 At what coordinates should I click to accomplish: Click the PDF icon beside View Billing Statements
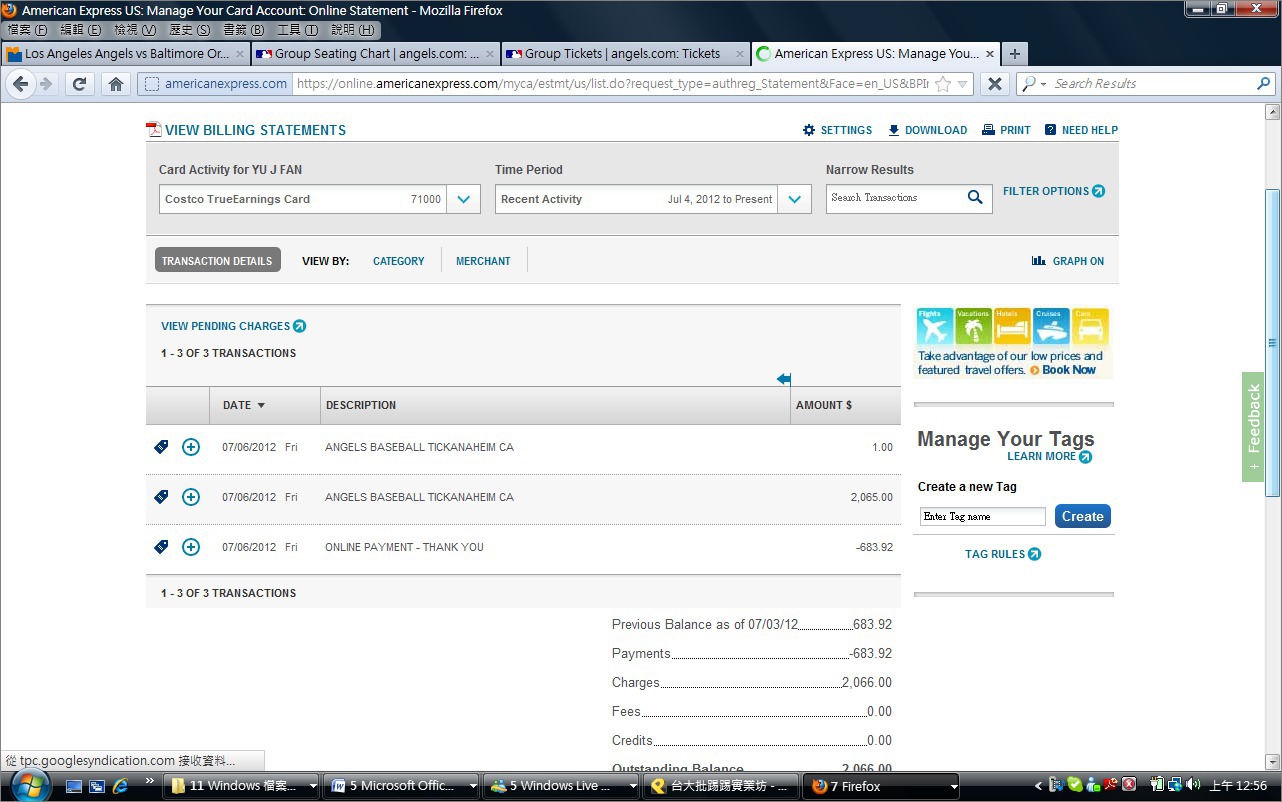click(x=153, y=129)
